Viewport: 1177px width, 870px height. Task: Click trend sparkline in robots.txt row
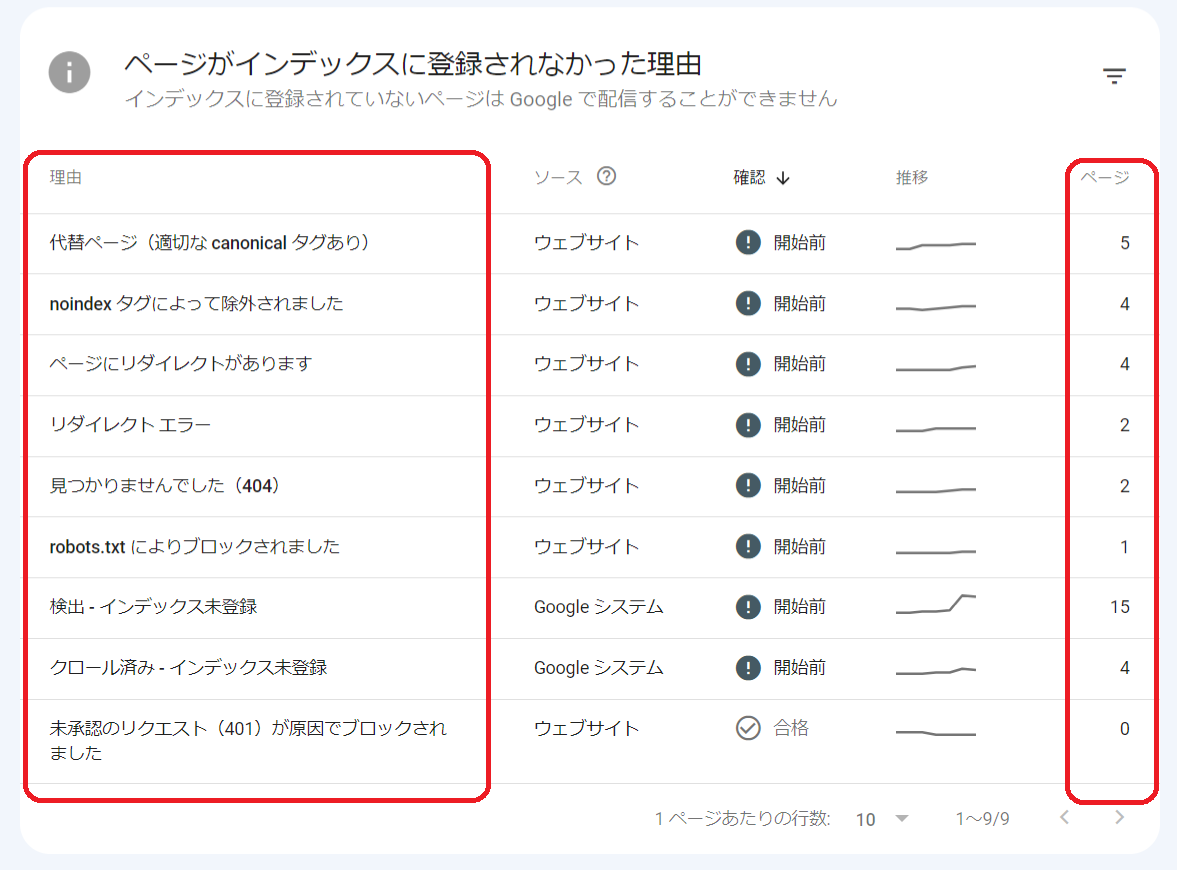936,552
